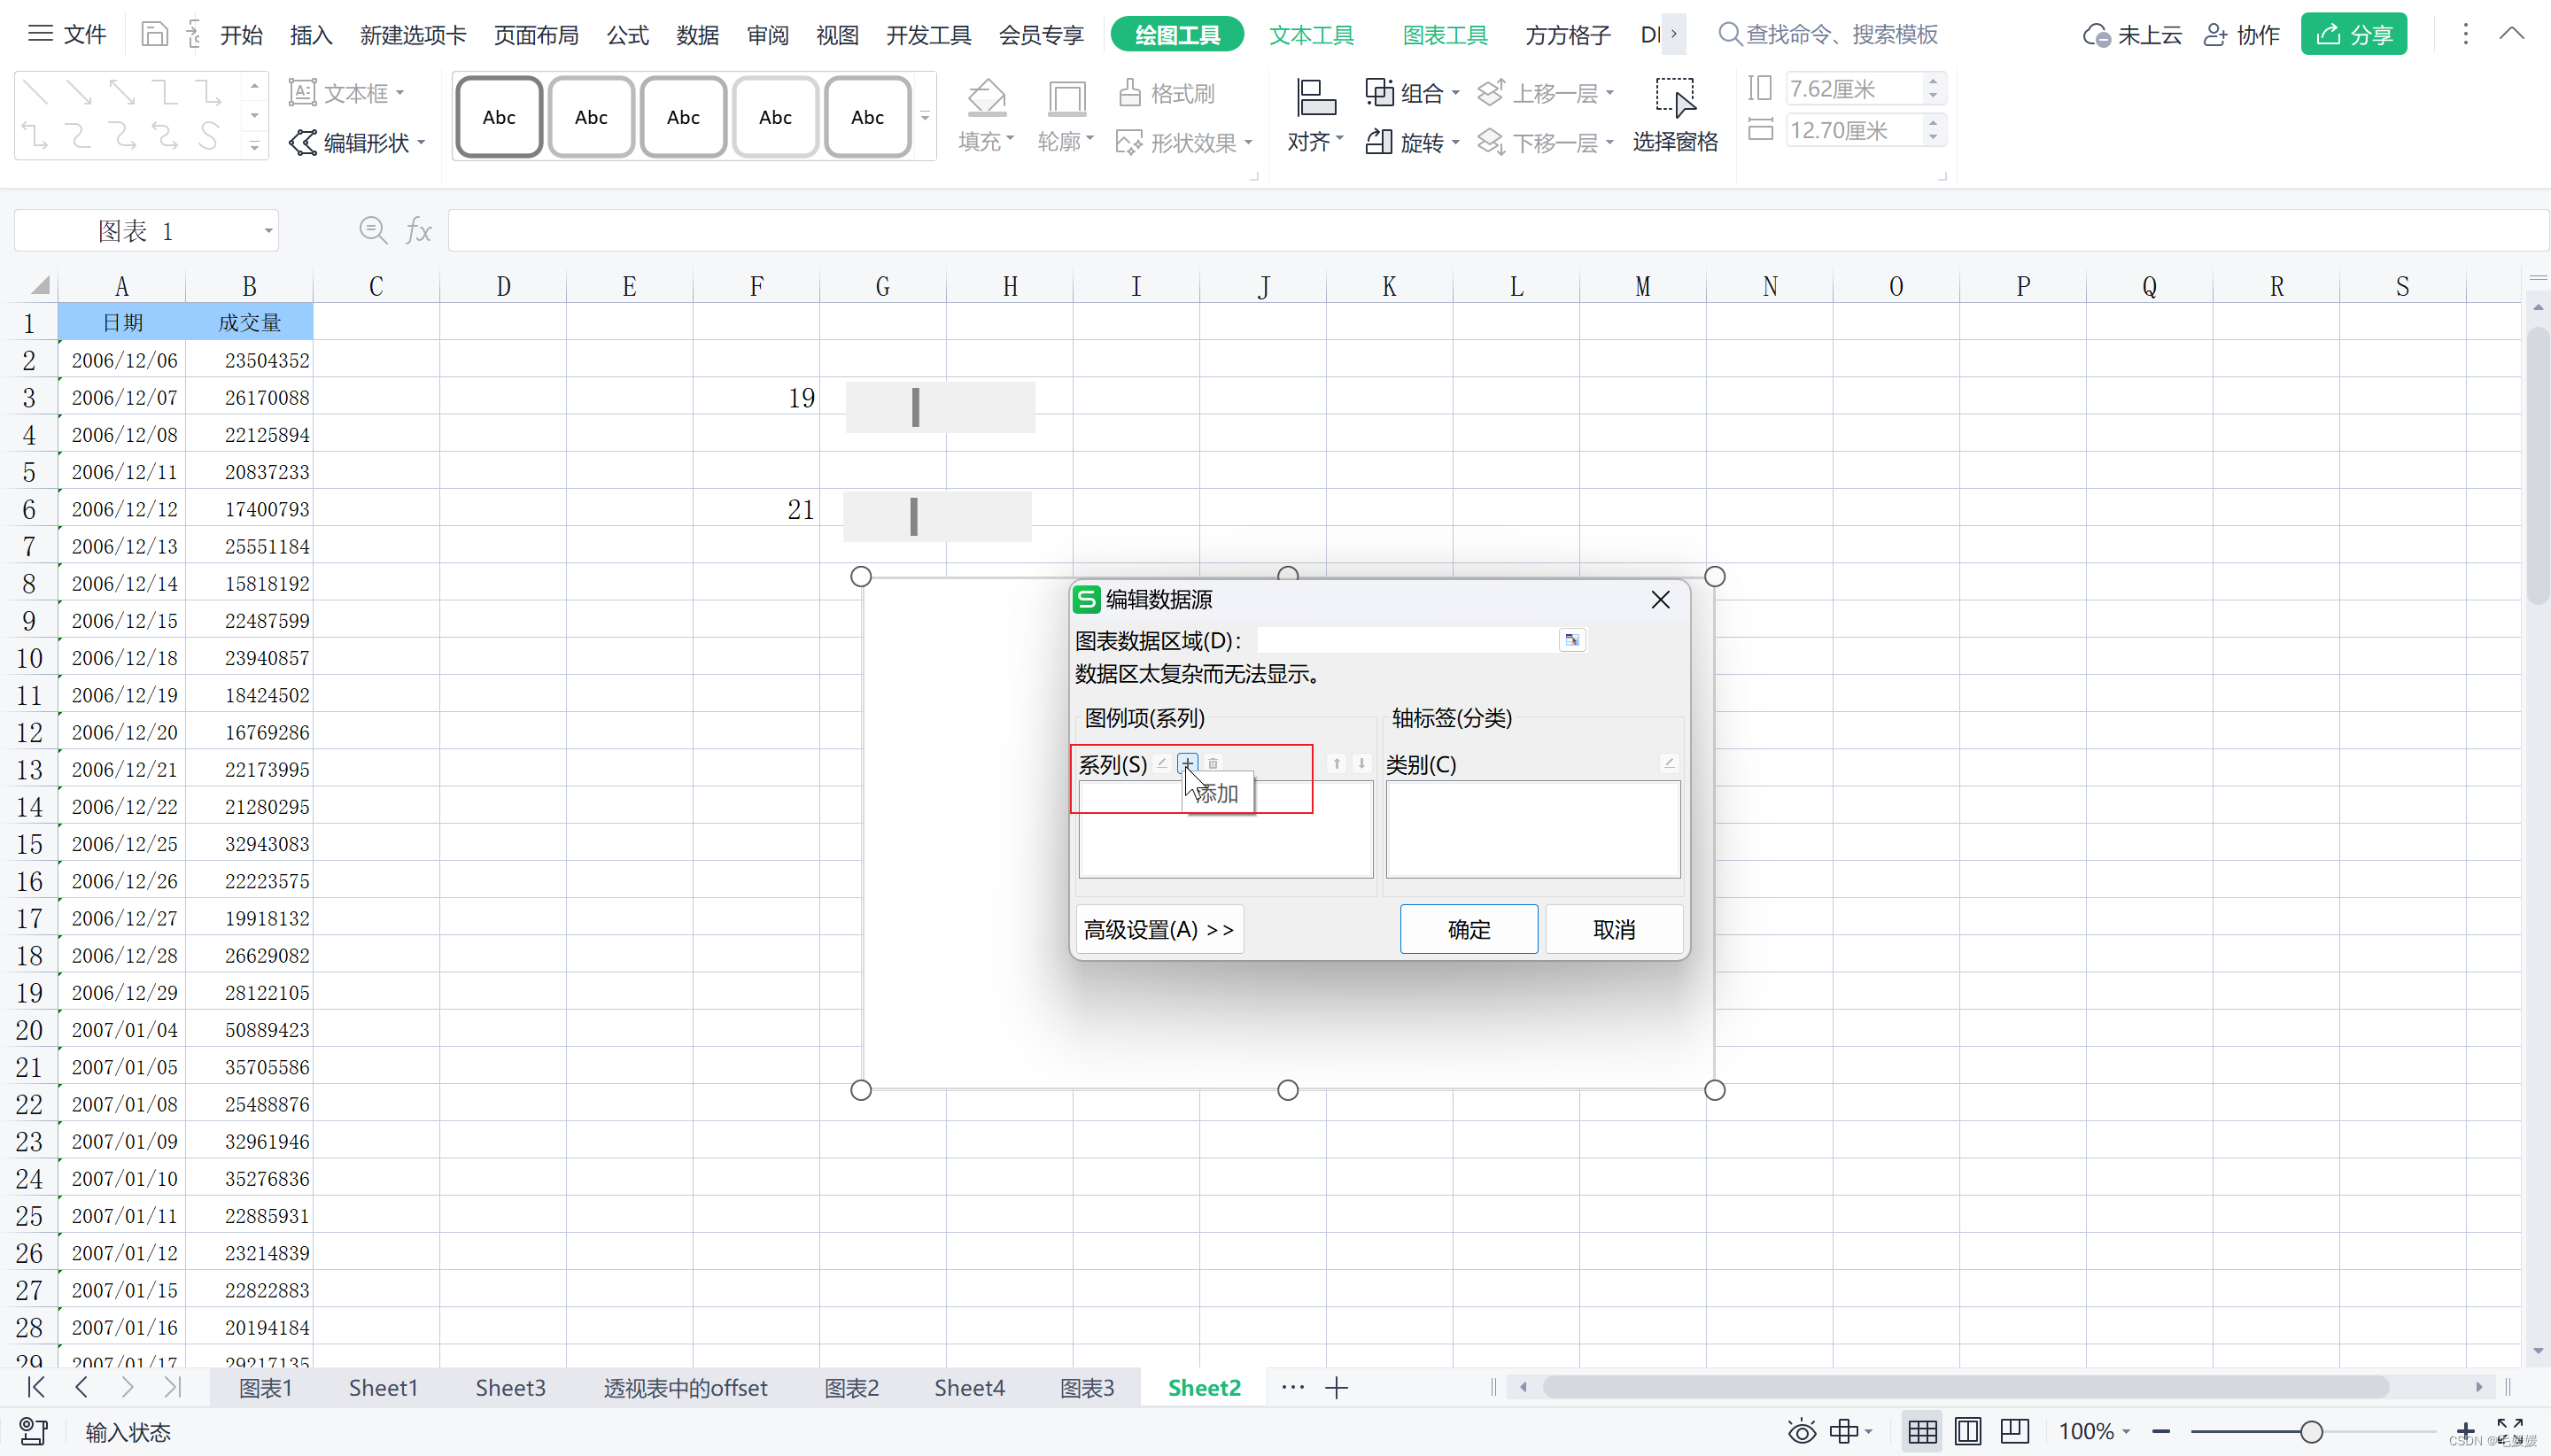The image size is (2551, 1456).
Task: Select the third Abc shape style
Action: tap(683, 117)
